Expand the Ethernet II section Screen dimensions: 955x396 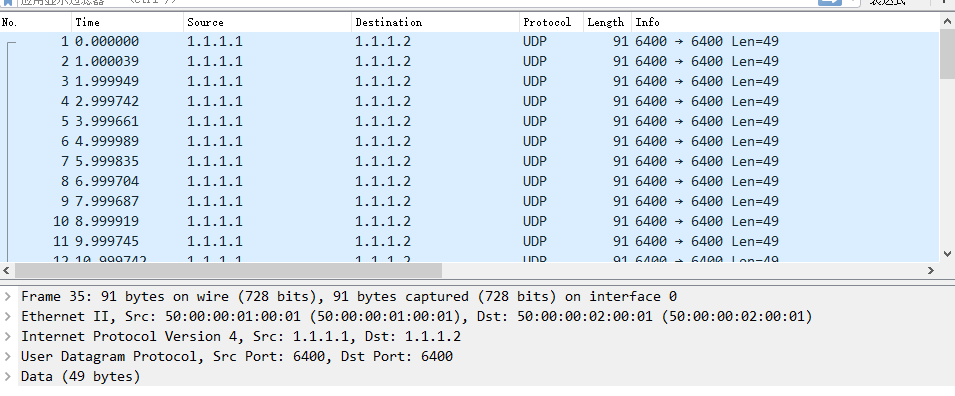(7, 316)
